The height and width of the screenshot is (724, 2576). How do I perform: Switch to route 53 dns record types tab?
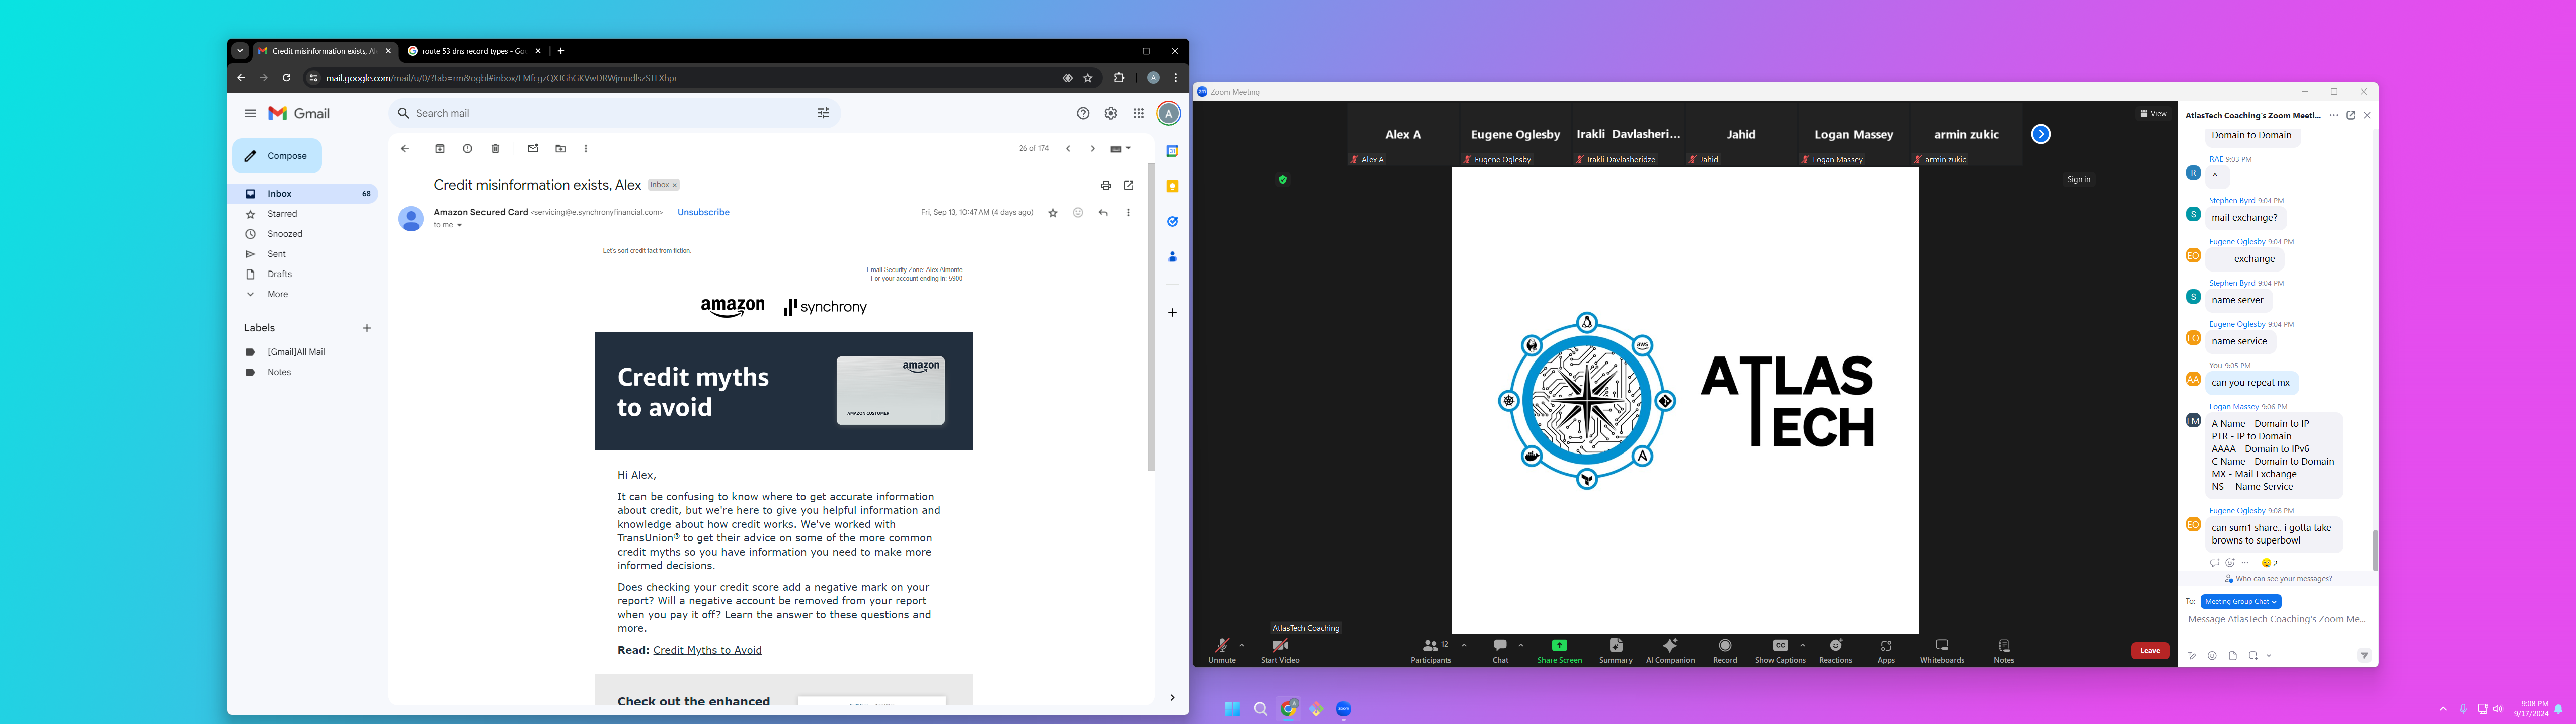click(472, 51)
